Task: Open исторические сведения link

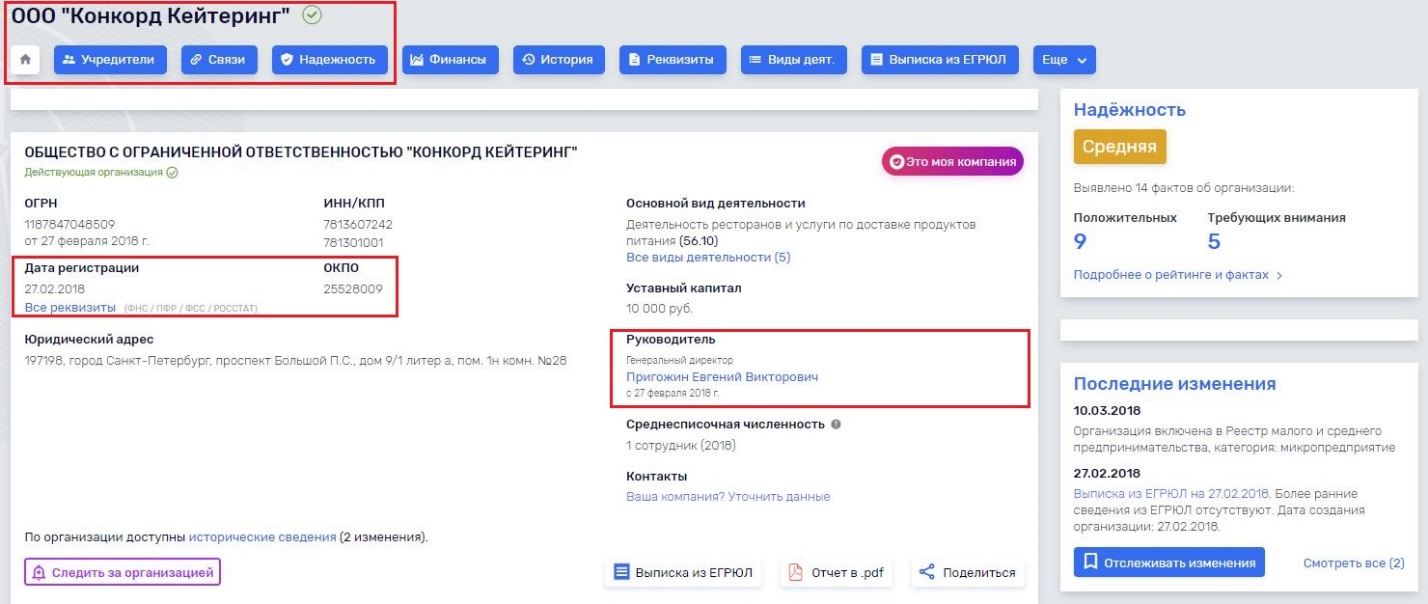Action: click(x=262, y=537)
